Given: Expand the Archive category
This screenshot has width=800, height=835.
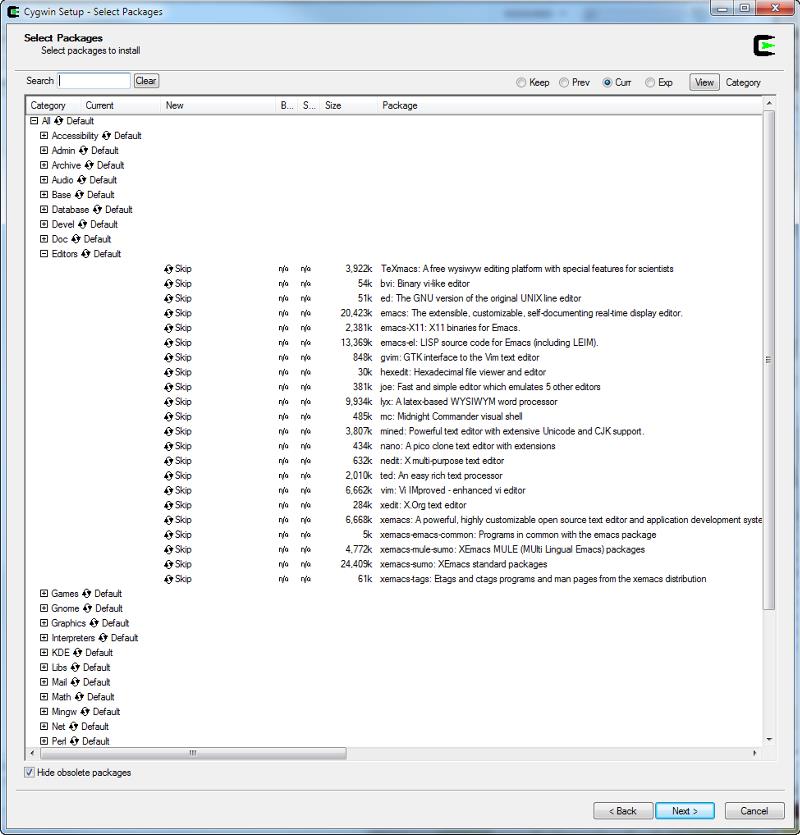Looking at the screenshot, I should click(44, 165).
